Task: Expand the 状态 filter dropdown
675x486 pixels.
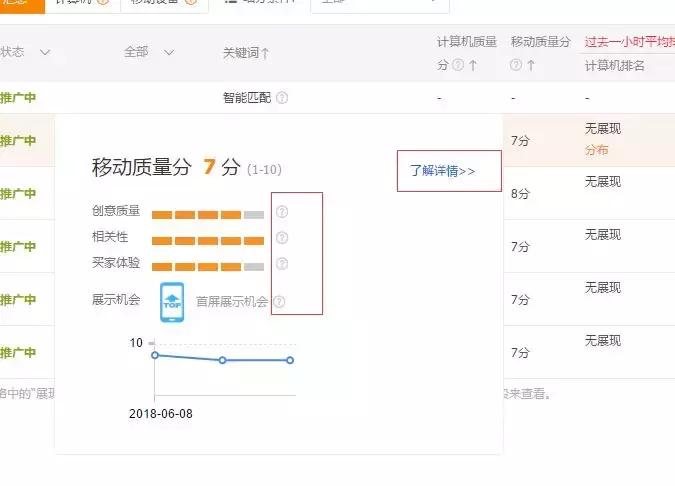Action: pyautogui.click(x=45, y=53)
